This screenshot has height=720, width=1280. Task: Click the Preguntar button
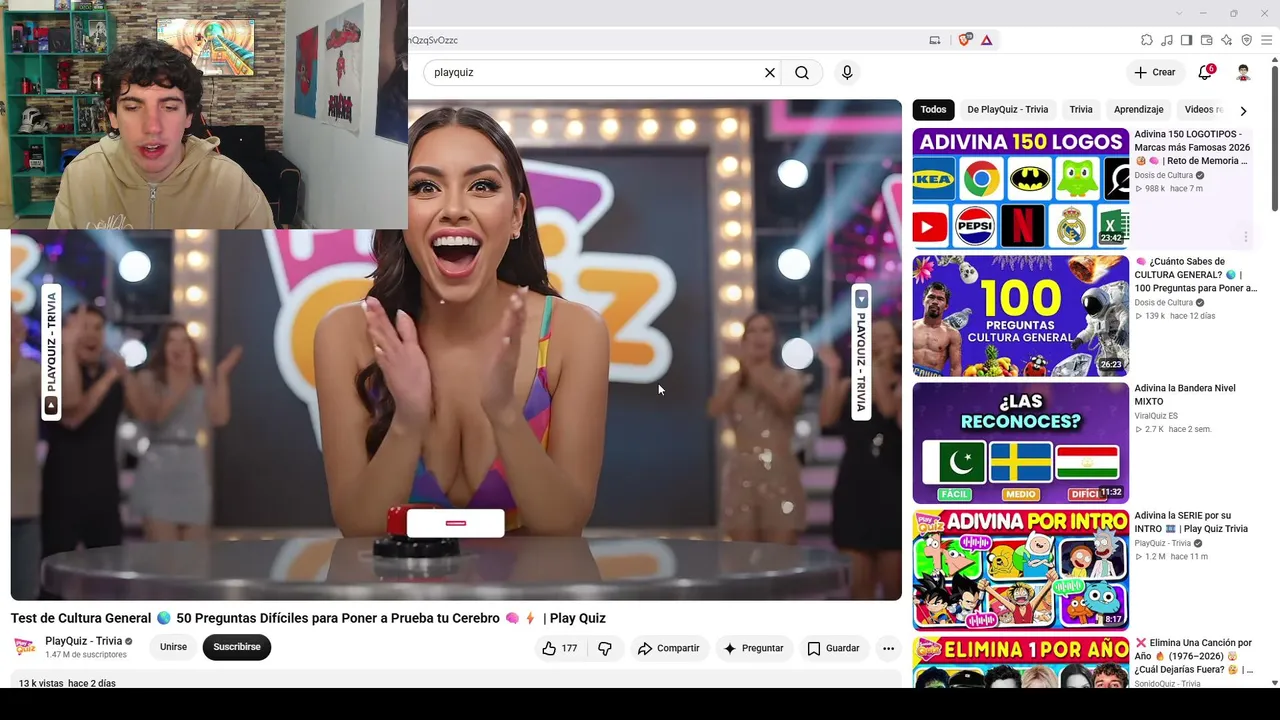click(x=753, y=648)
